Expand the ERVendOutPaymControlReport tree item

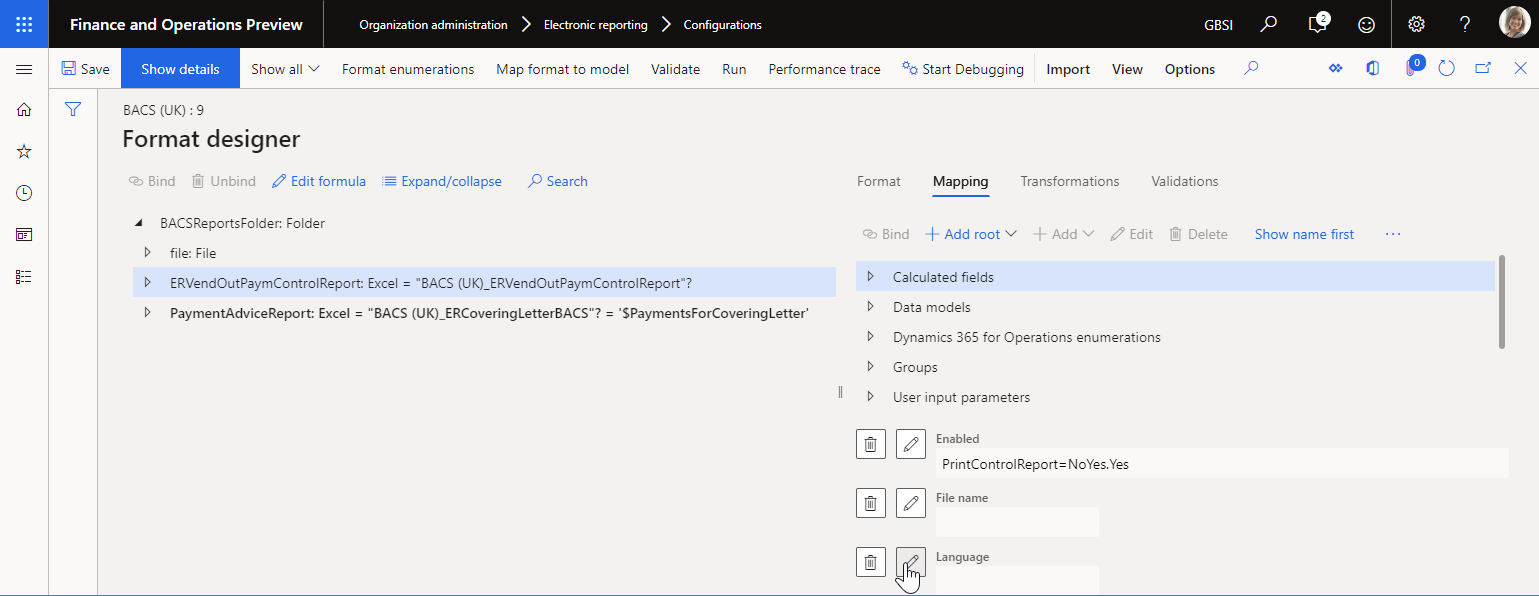(x=147, y=283)
